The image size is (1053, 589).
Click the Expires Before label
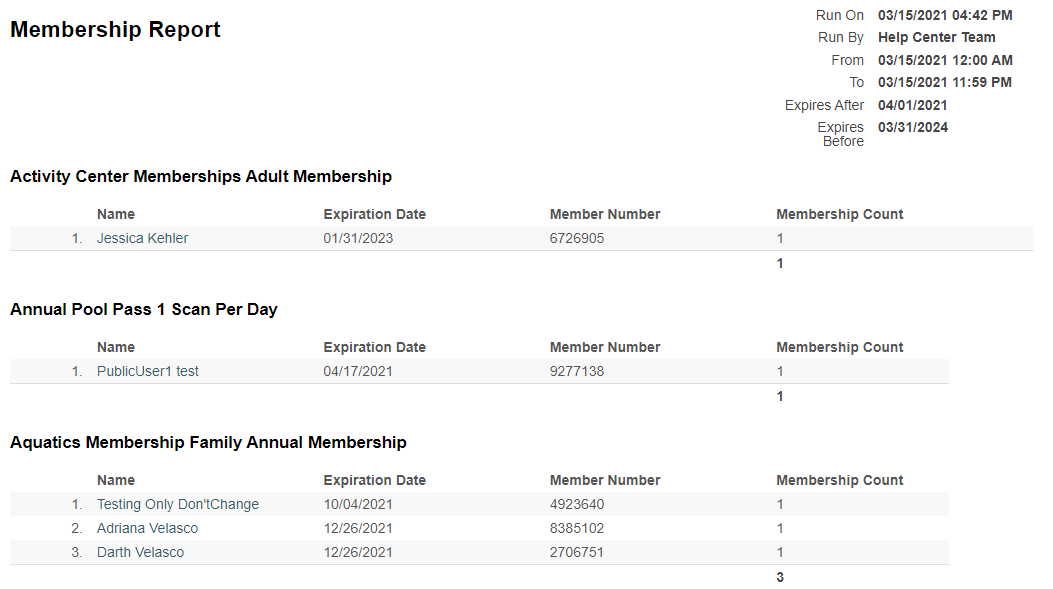coord(841,134)
